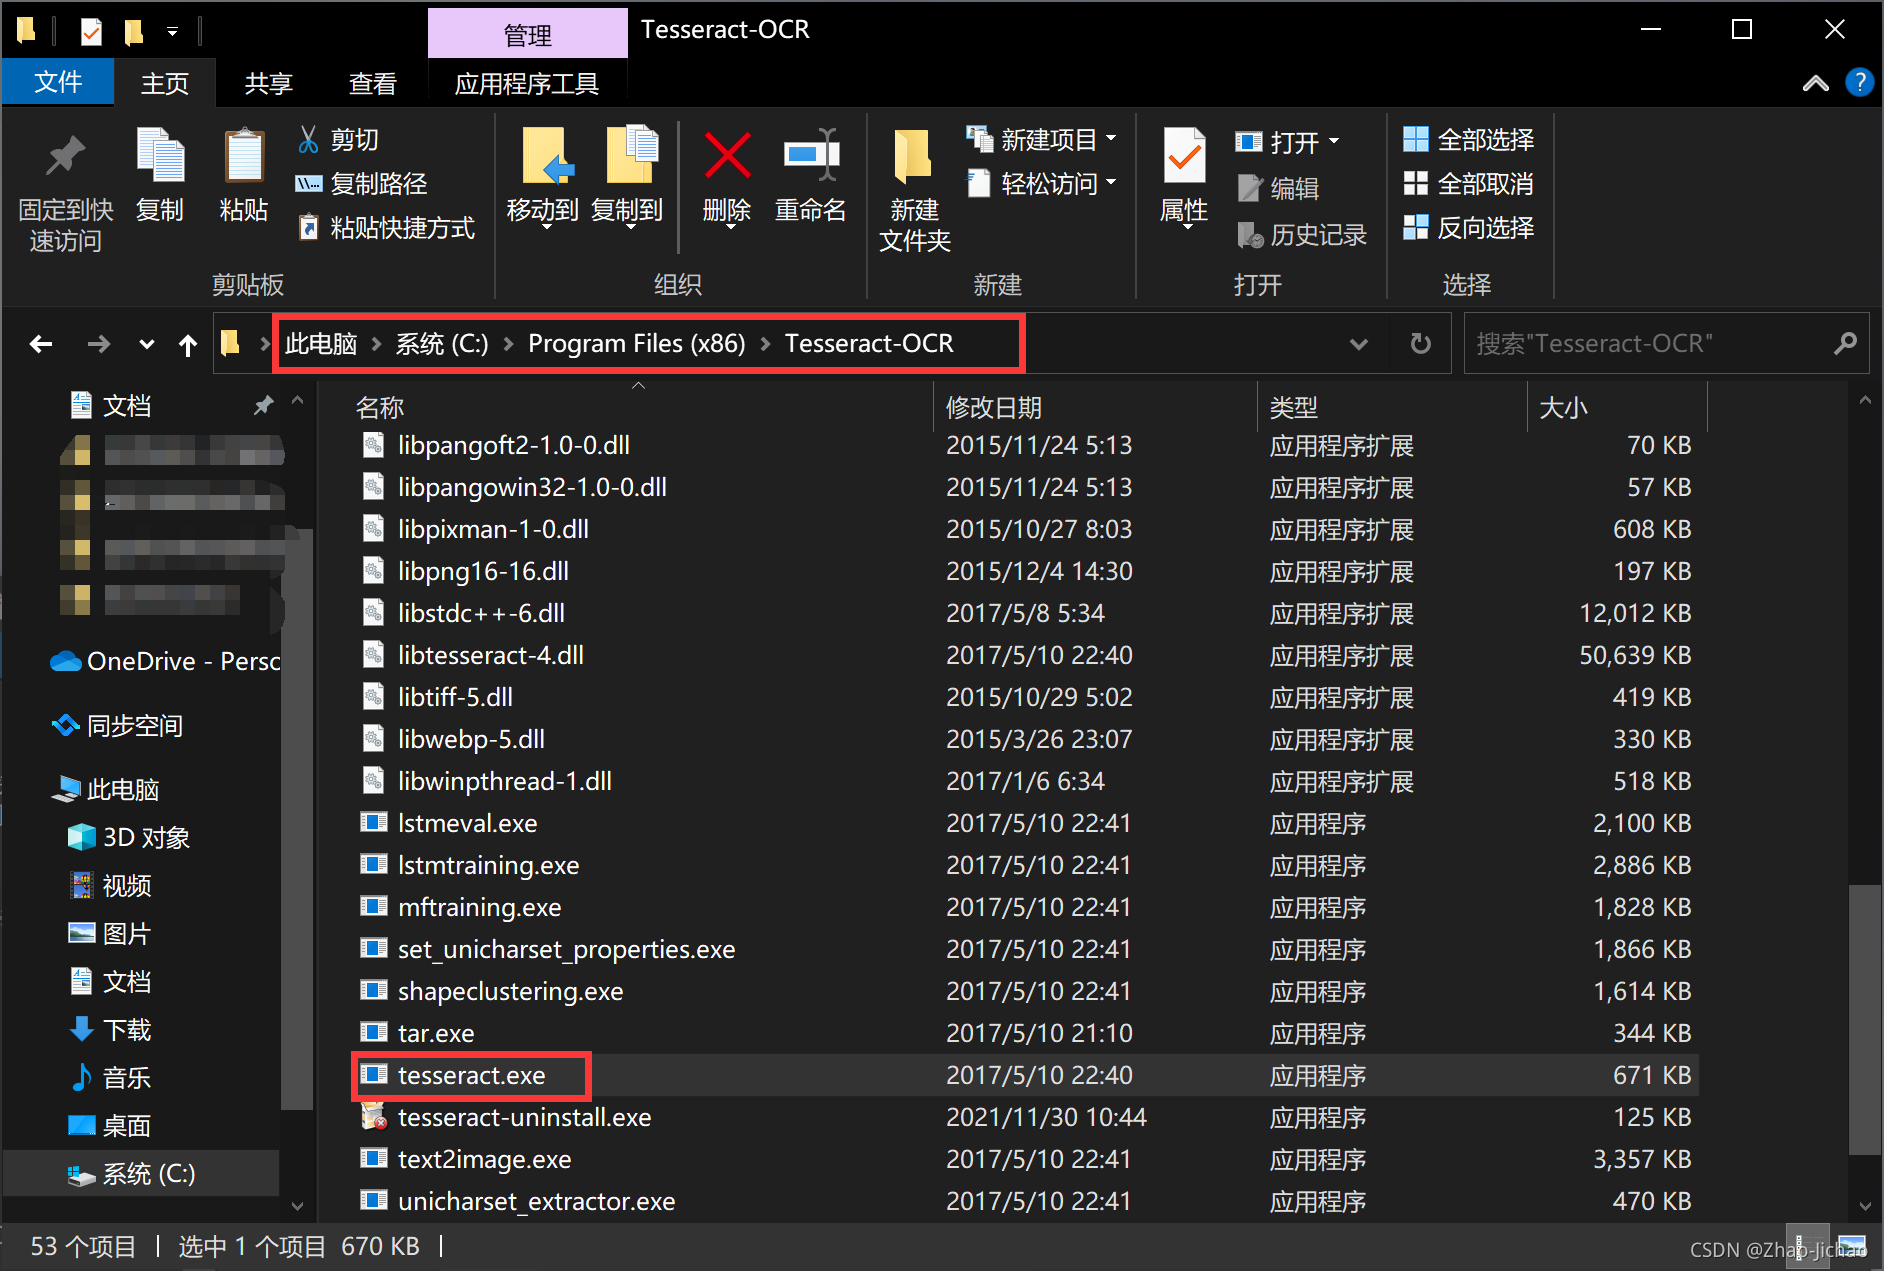Click the blue Help question icon

(1859, 82)
